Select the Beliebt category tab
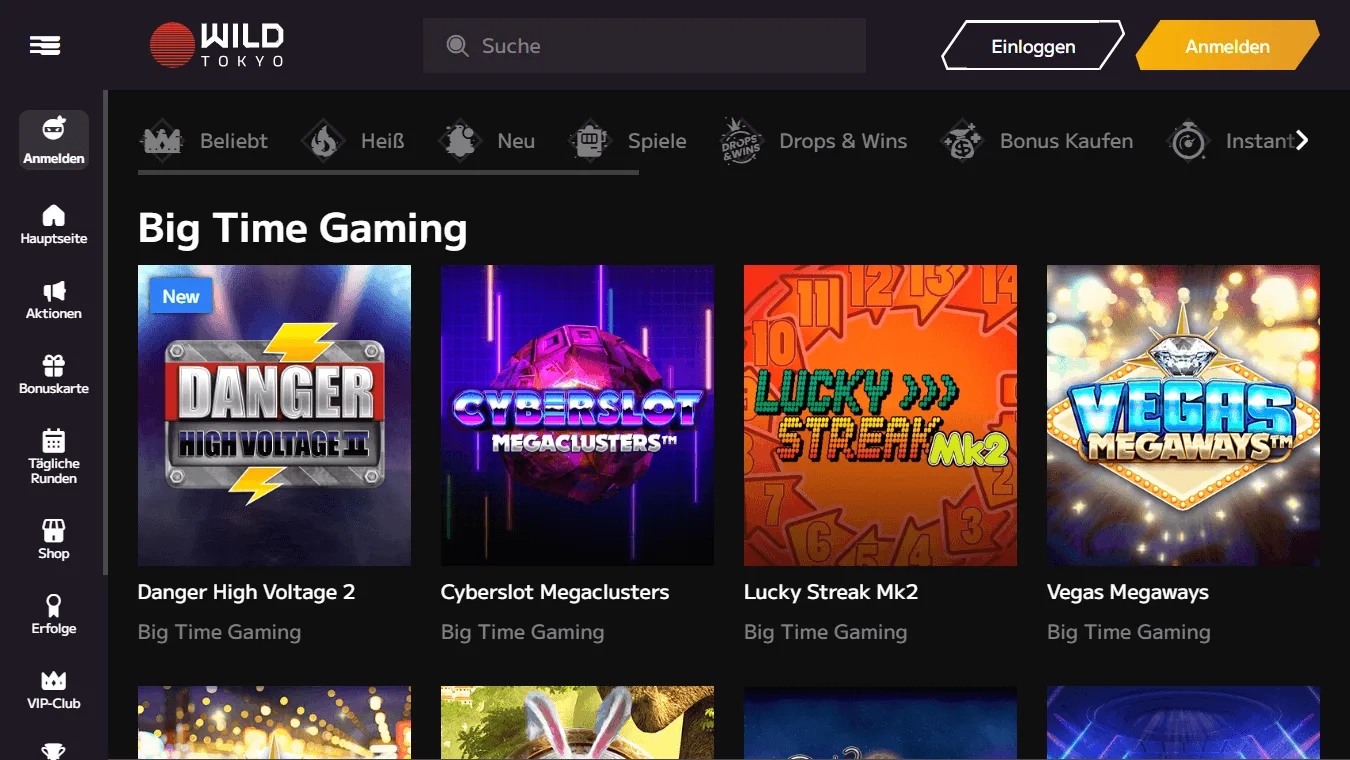1350x760 pixels. click(204, 141)
